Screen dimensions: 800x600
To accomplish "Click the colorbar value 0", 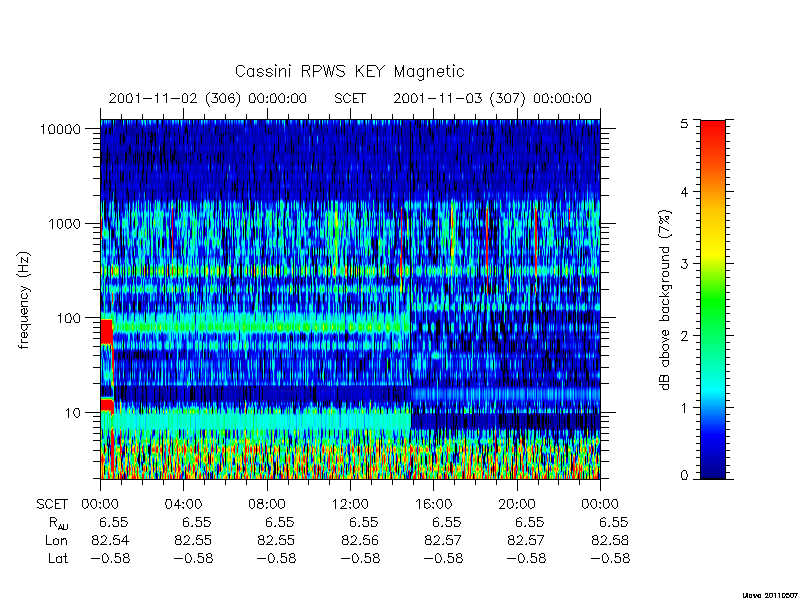I will (x=684, y=476).
